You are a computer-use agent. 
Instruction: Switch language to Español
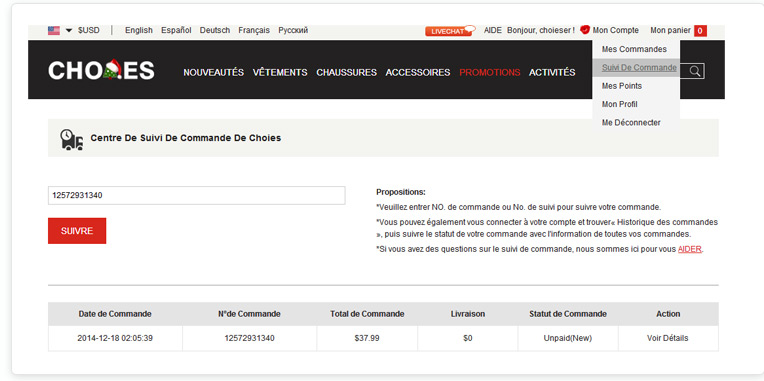[176, 30]
